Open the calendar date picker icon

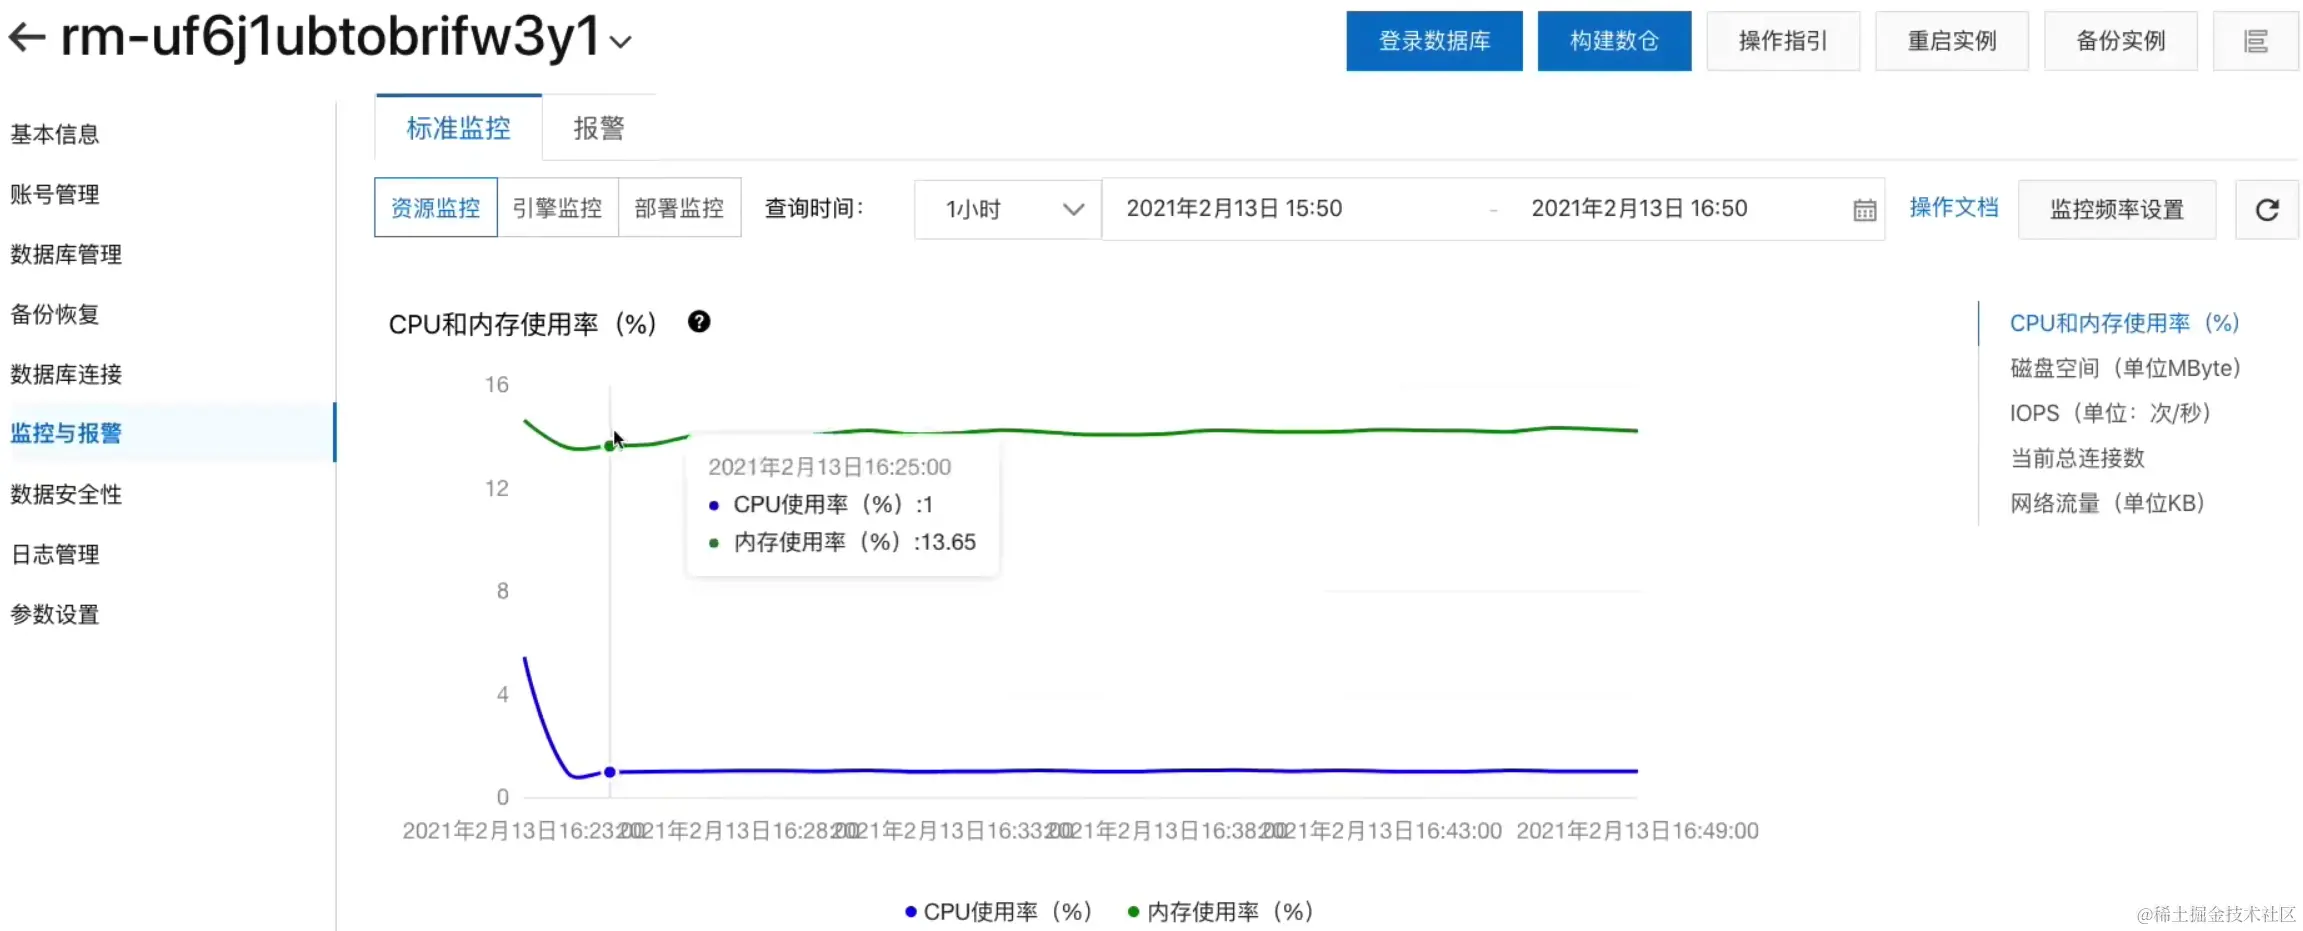[1864, 210]
